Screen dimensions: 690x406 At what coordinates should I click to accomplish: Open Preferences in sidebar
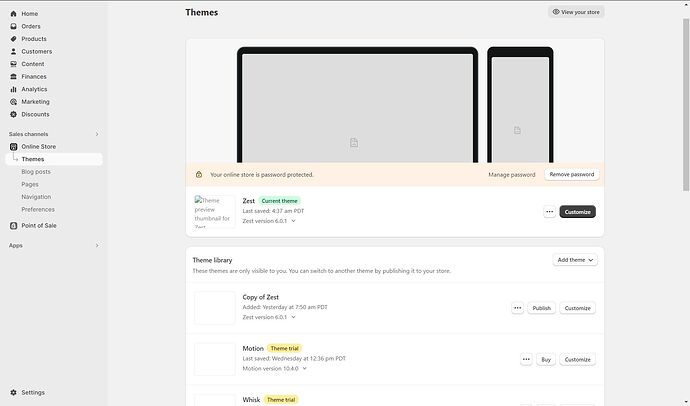tap(38, 209)
